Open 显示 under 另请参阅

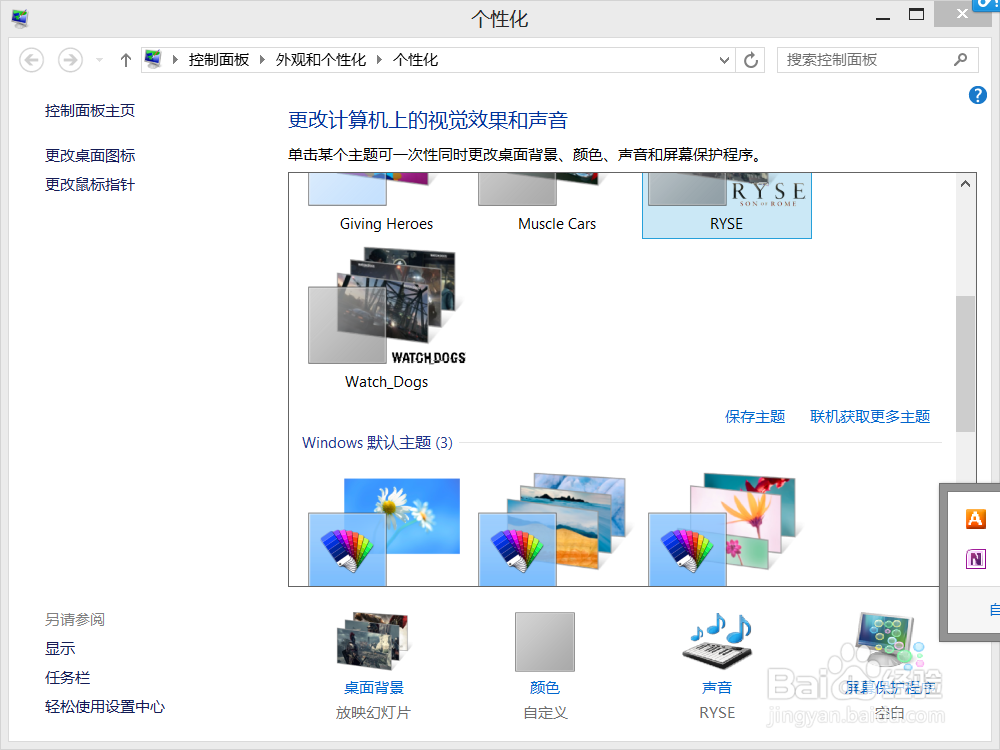(x=60, y=649)
